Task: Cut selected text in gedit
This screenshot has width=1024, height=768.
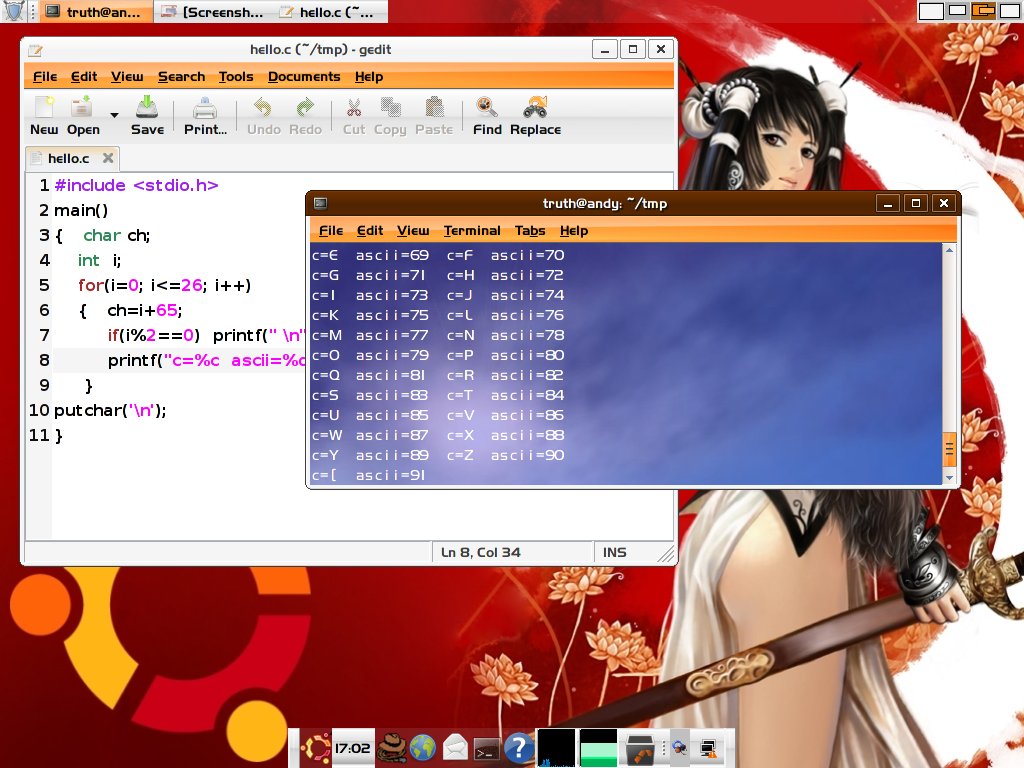Action: 354,116
